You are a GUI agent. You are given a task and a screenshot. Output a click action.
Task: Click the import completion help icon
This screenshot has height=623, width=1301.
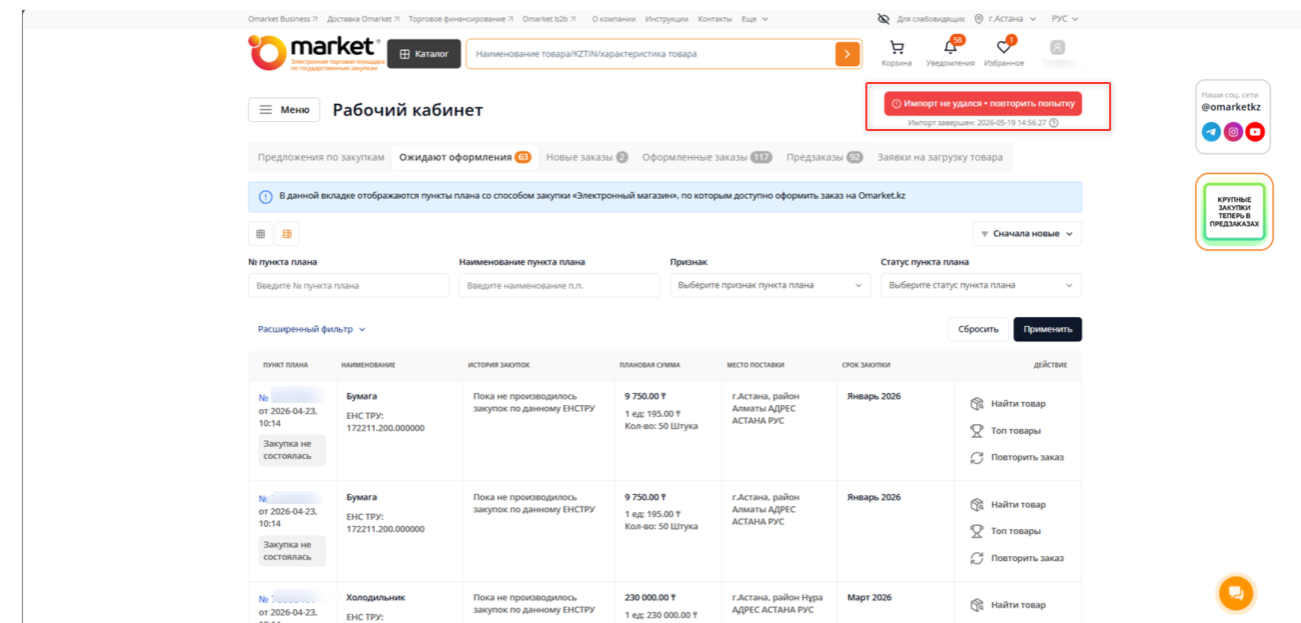1054,123
